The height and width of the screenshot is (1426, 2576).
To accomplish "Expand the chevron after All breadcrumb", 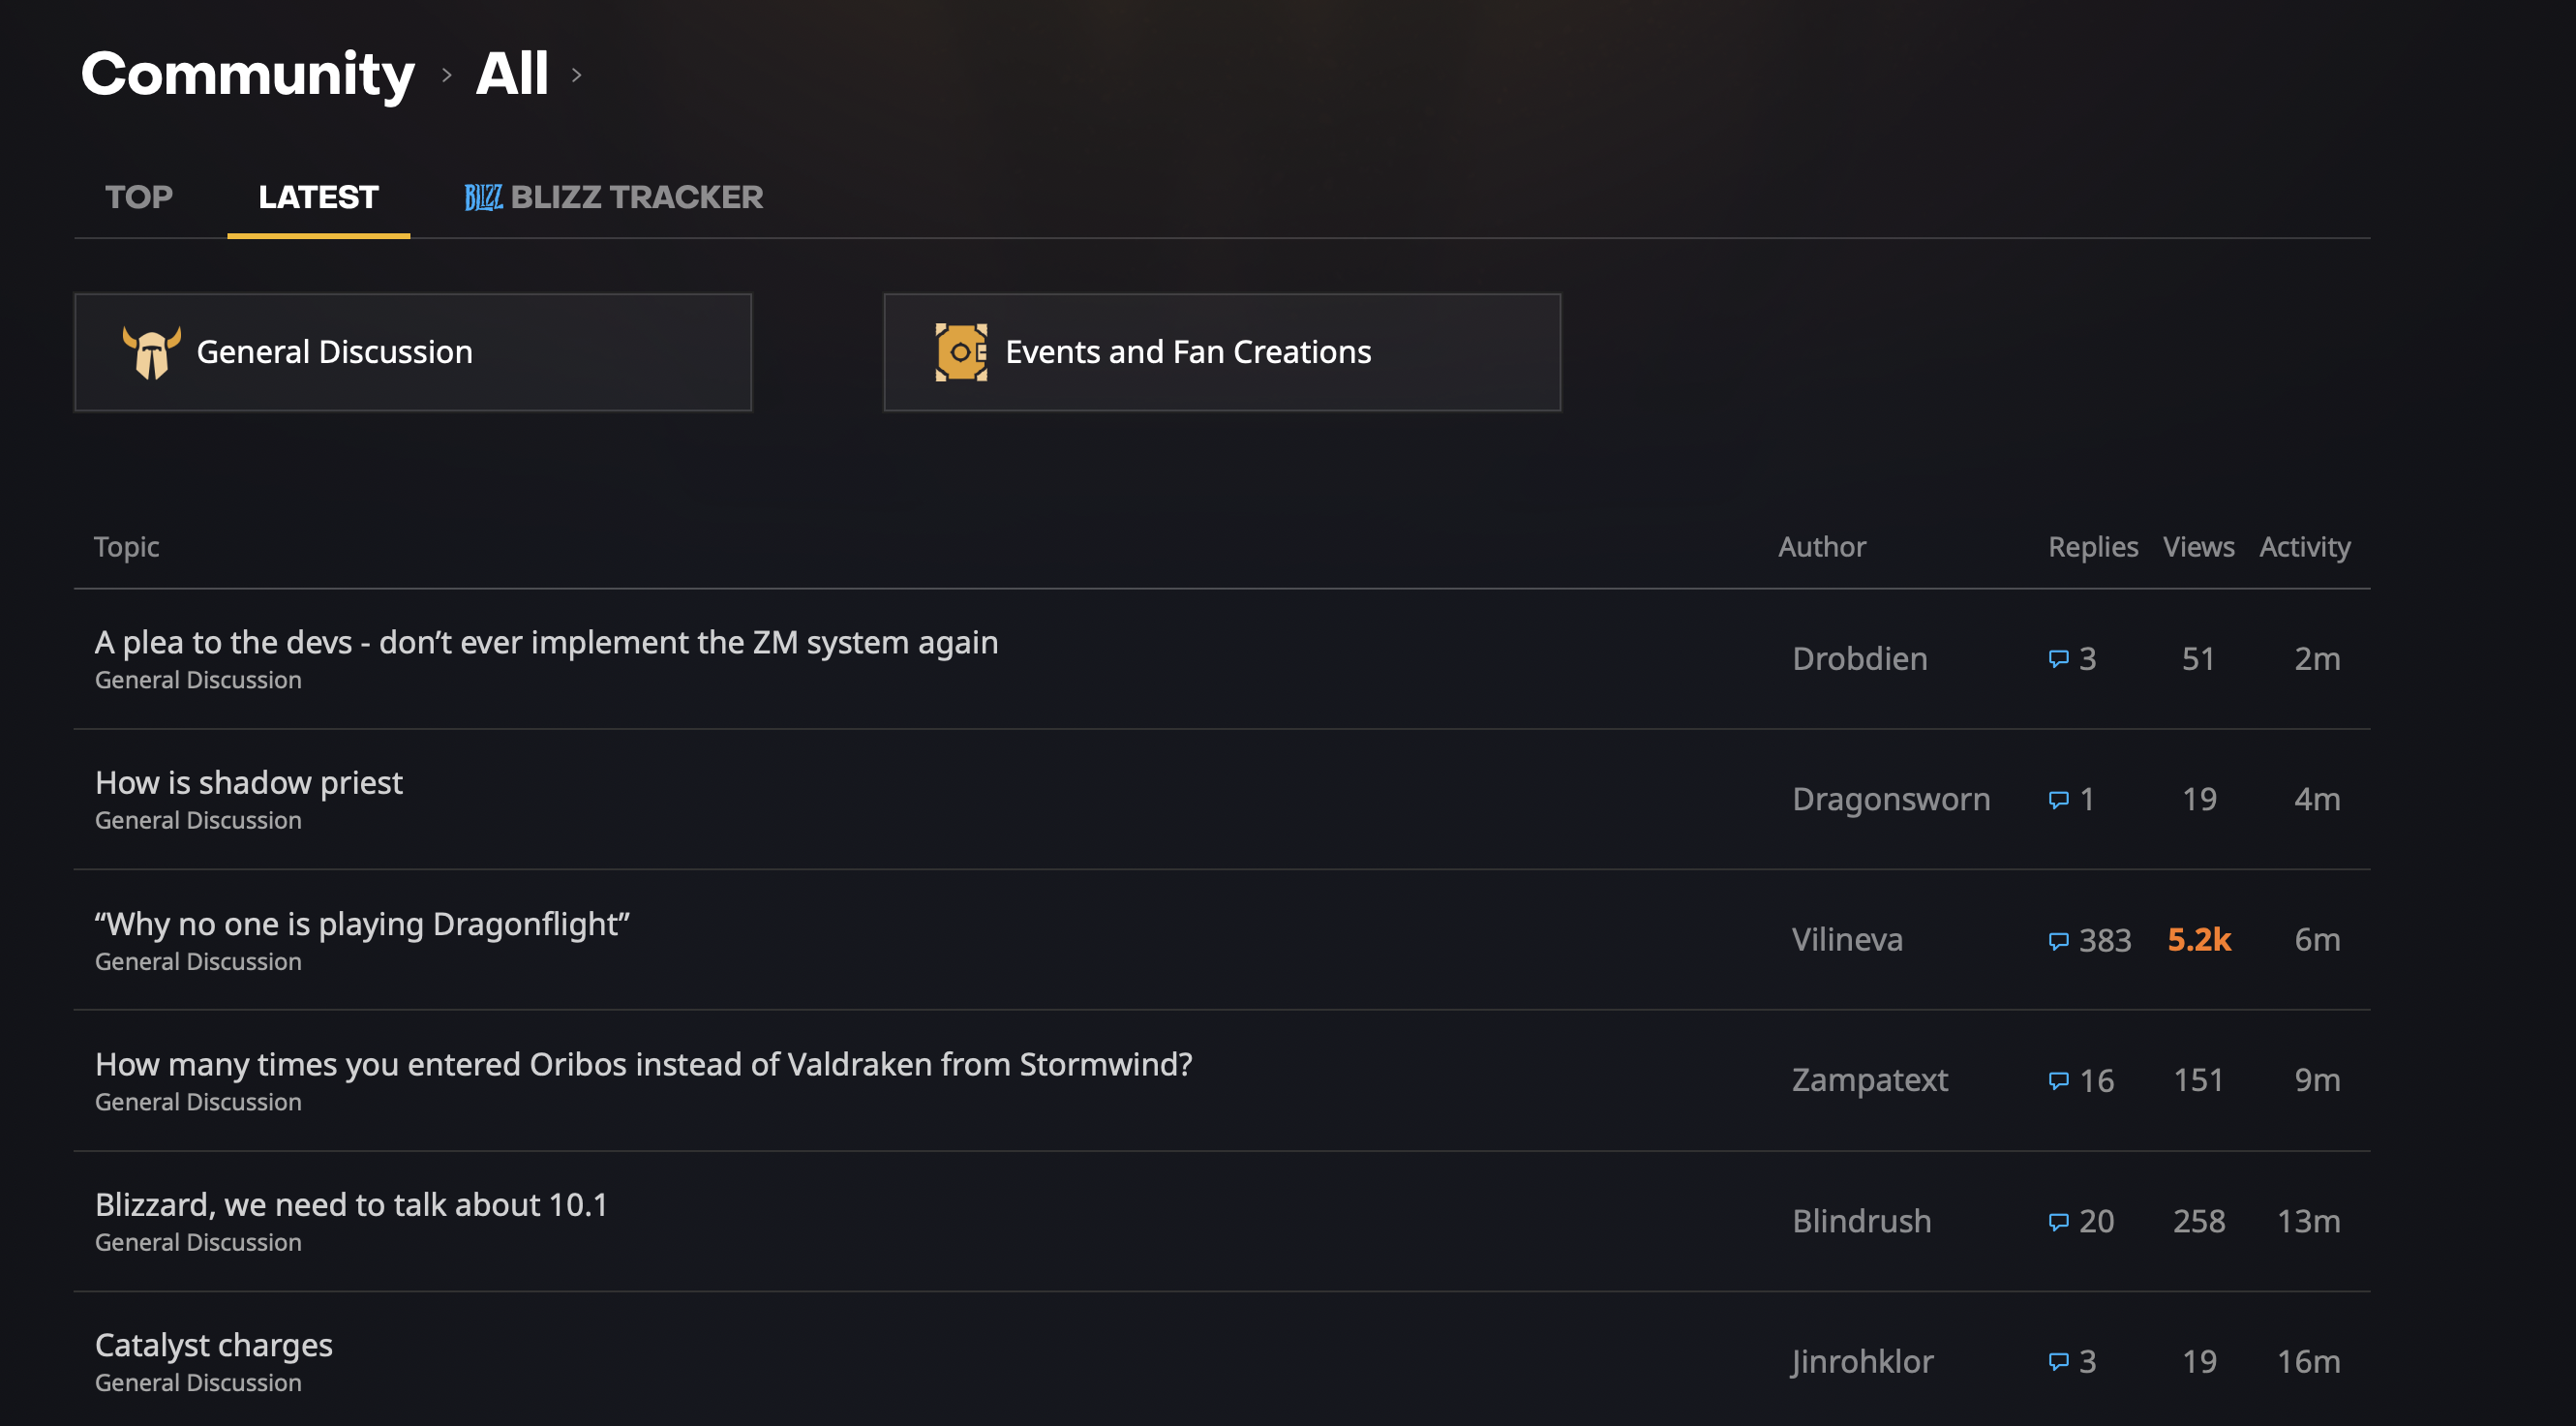I will coord(576,75).
